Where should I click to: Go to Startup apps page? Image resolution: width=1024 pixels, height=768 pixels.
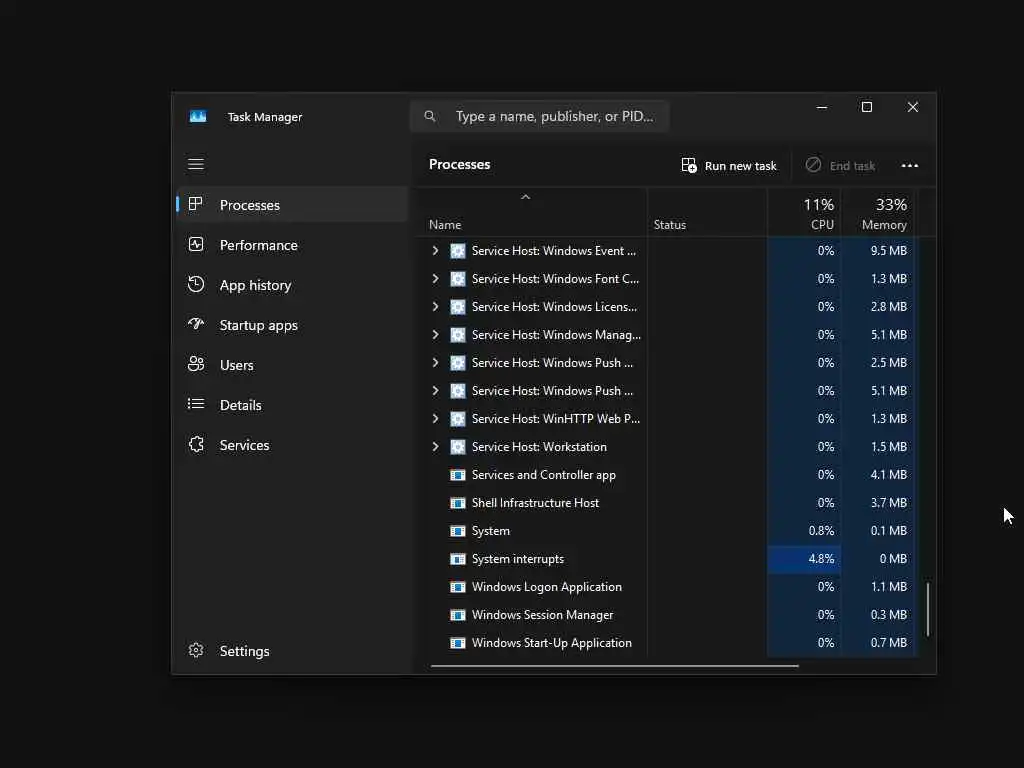click(293, 325)
